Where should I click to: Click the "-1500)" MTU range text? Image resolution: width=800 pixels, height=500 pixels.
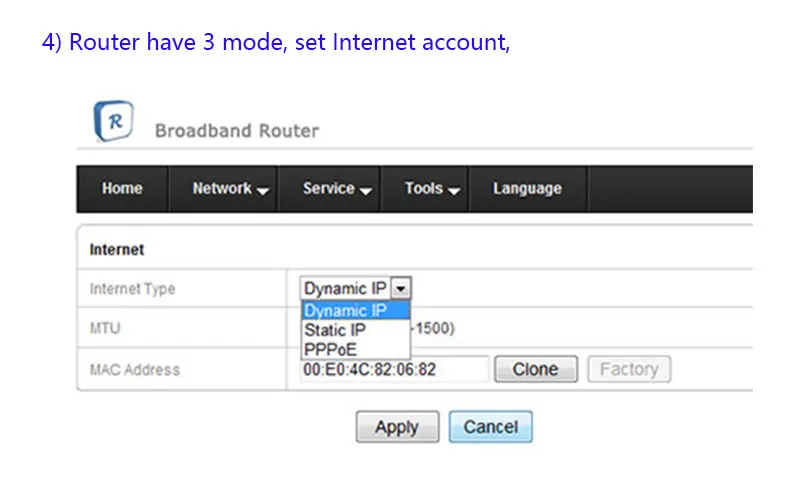click(433, 328)
